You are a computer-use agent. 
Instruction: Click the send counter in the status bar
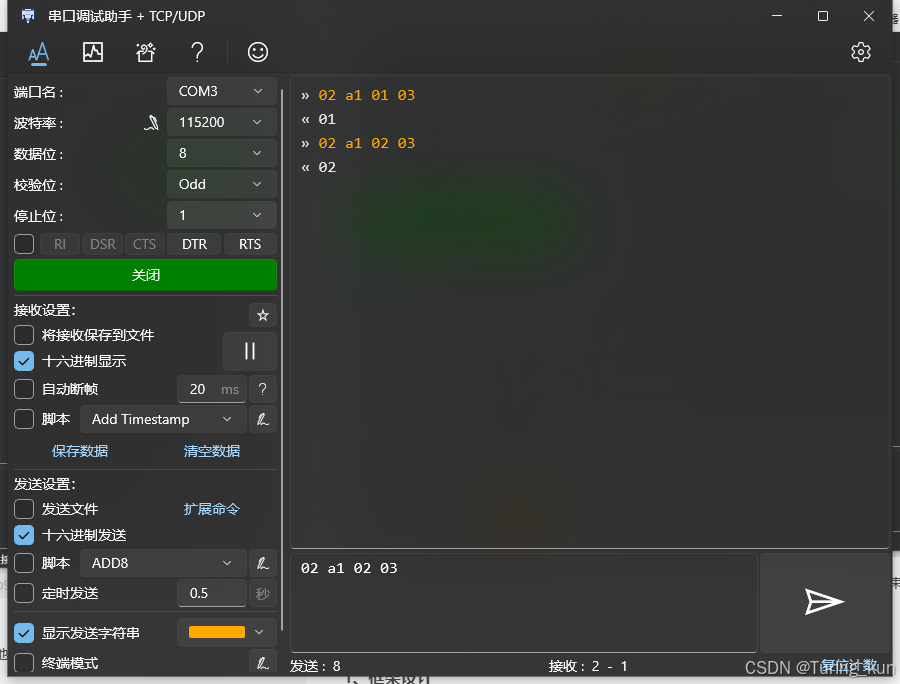coord(315,666)
